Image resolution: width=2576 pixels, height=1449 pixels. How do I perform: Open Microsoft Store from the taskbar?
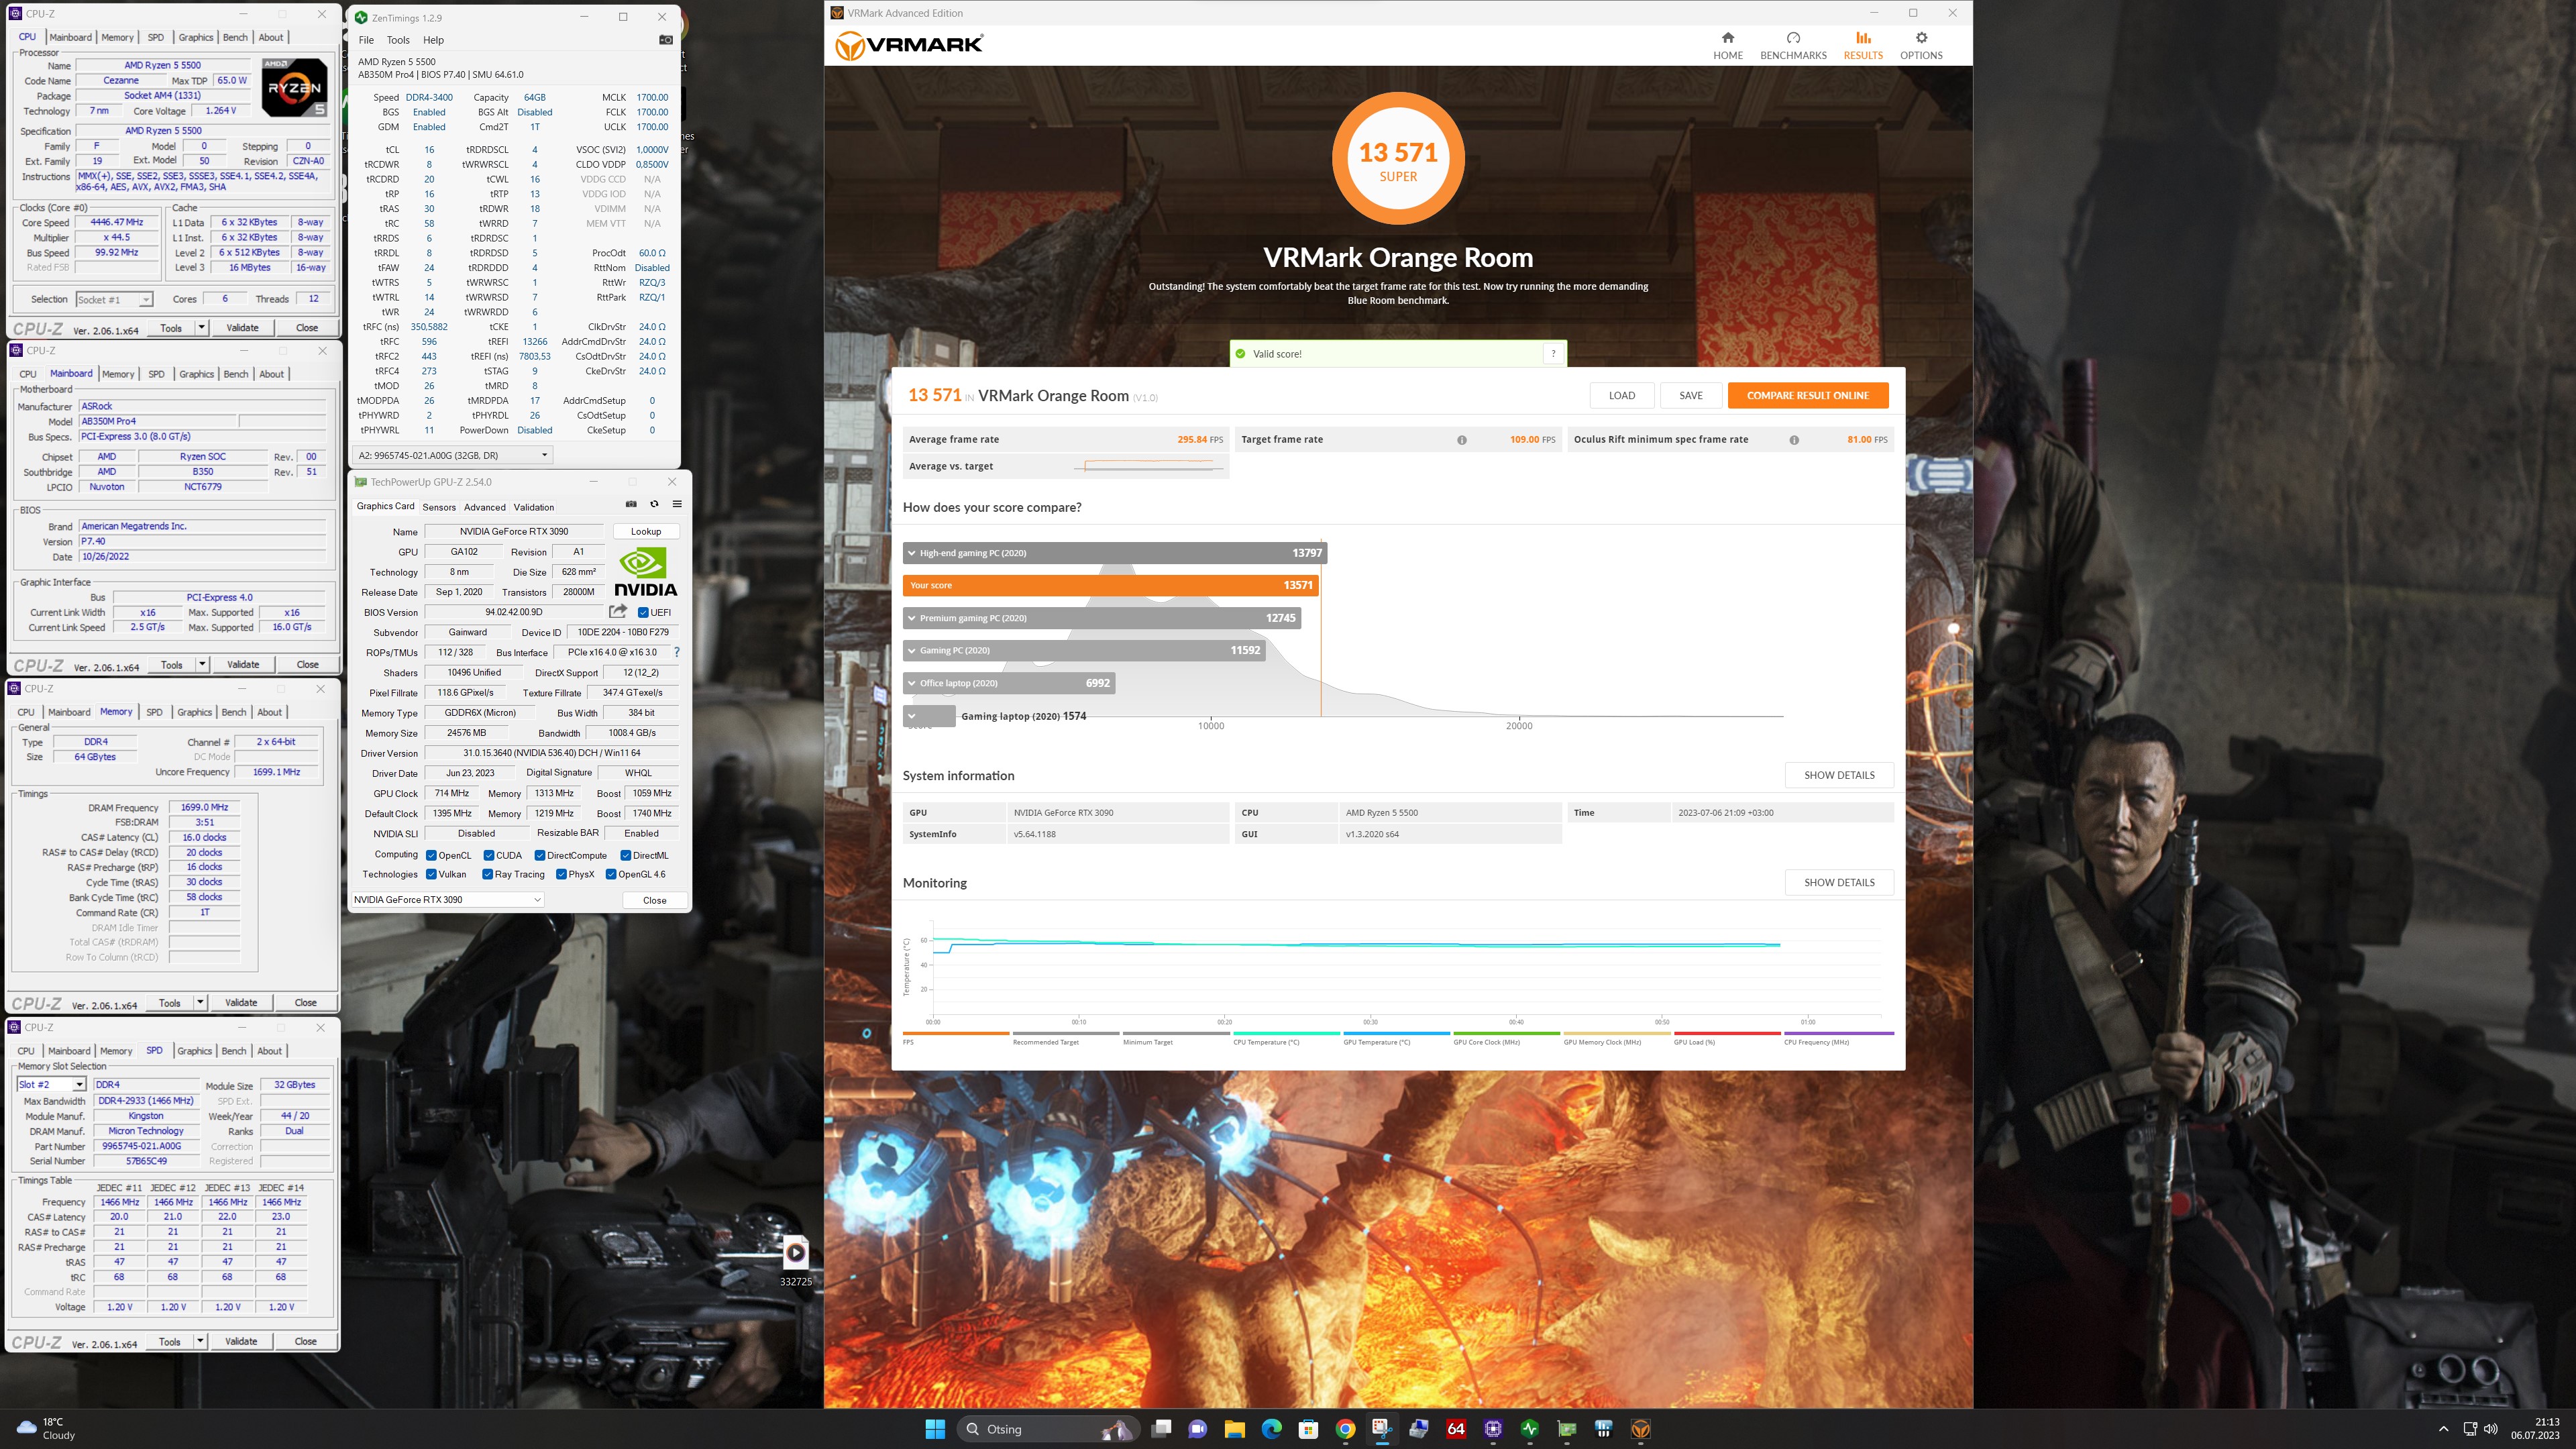[1308, 1429]
